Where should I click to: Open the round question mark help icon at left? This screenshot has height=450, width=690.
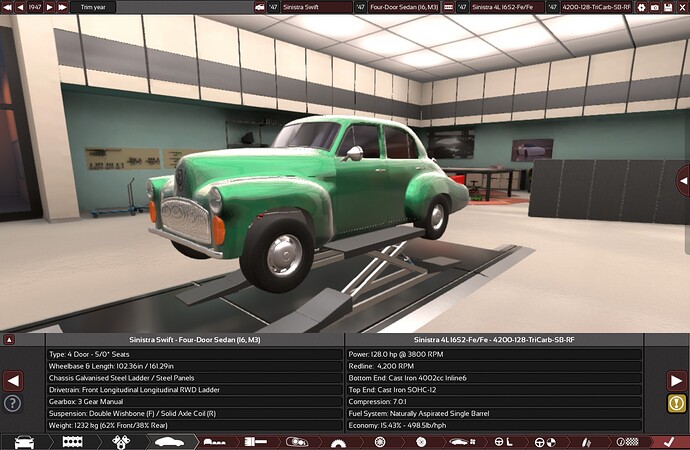tap(12, 403)
